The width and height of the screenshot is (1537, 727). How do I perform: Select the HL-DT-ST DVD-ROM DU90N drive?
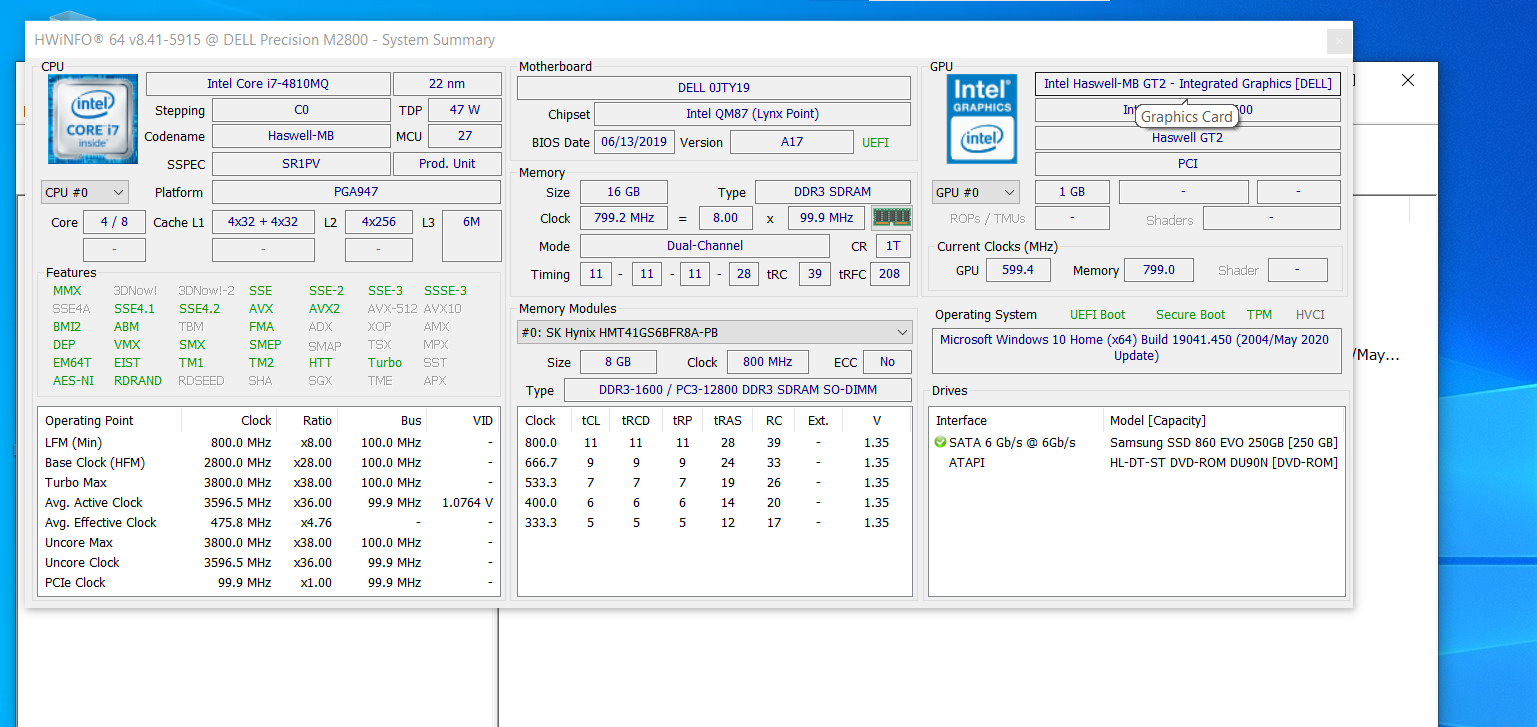(1223, 462)
